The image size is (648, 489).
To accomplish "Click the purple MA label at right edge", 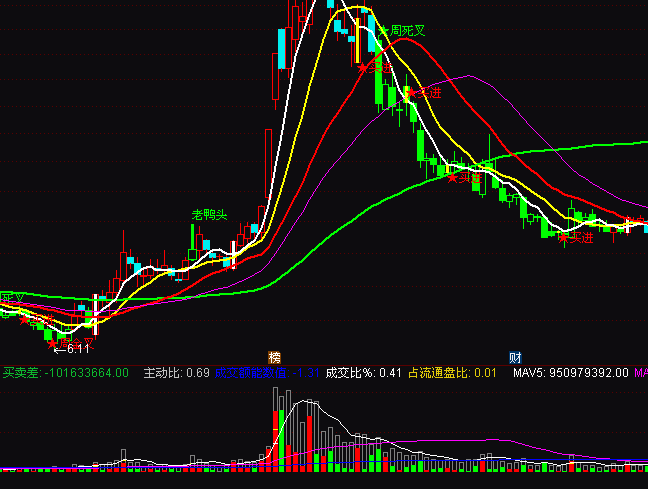I will [640, 373].
